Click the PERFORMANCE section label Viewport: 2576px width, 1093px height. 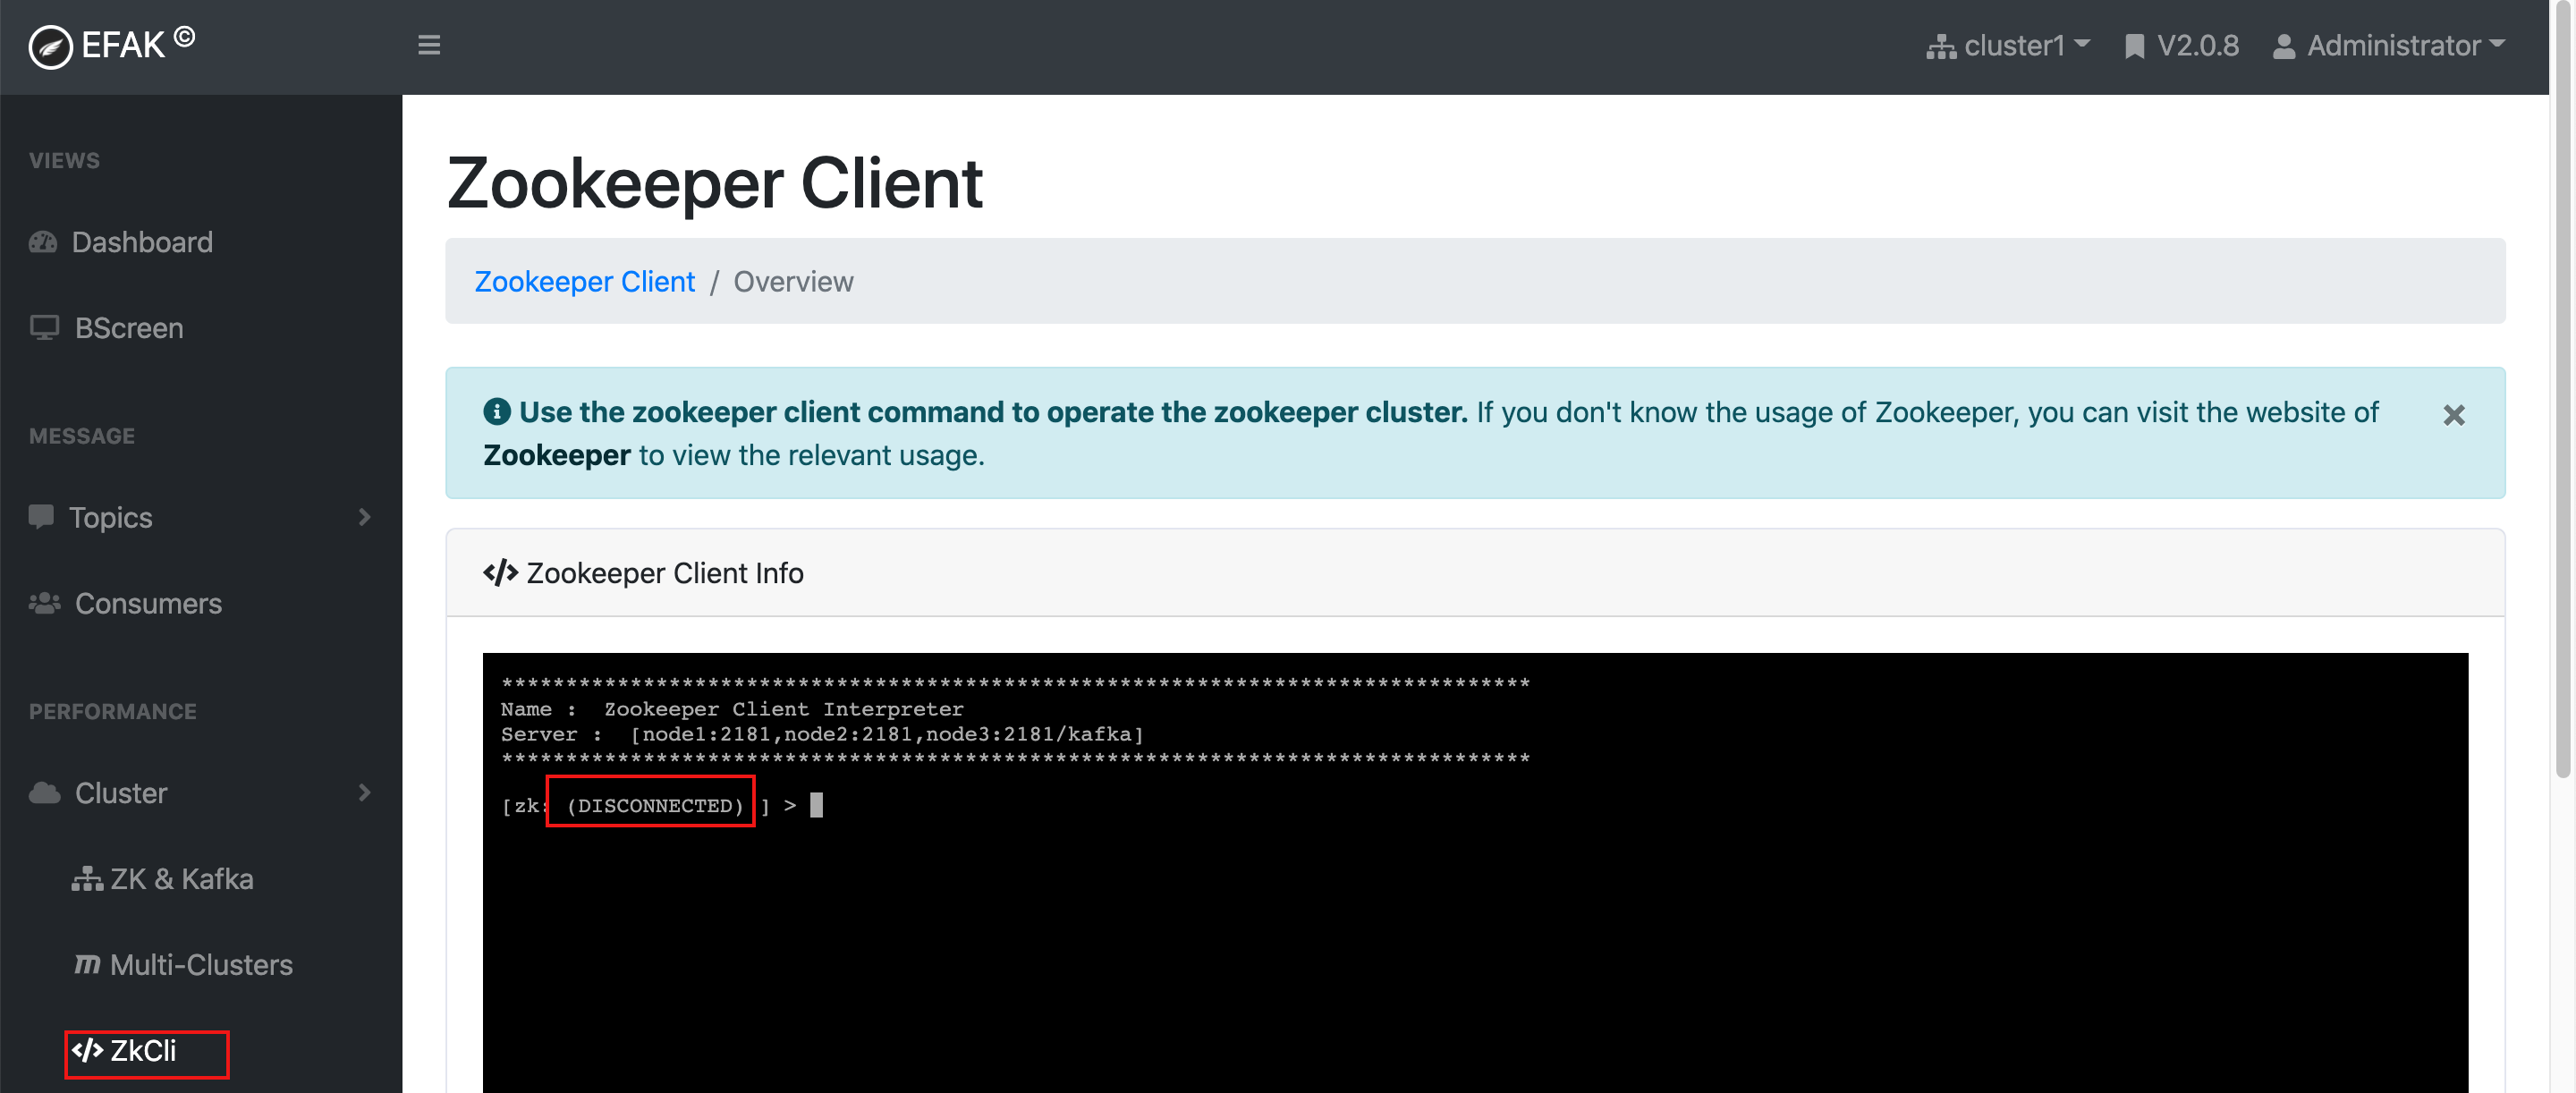point(113,712)
